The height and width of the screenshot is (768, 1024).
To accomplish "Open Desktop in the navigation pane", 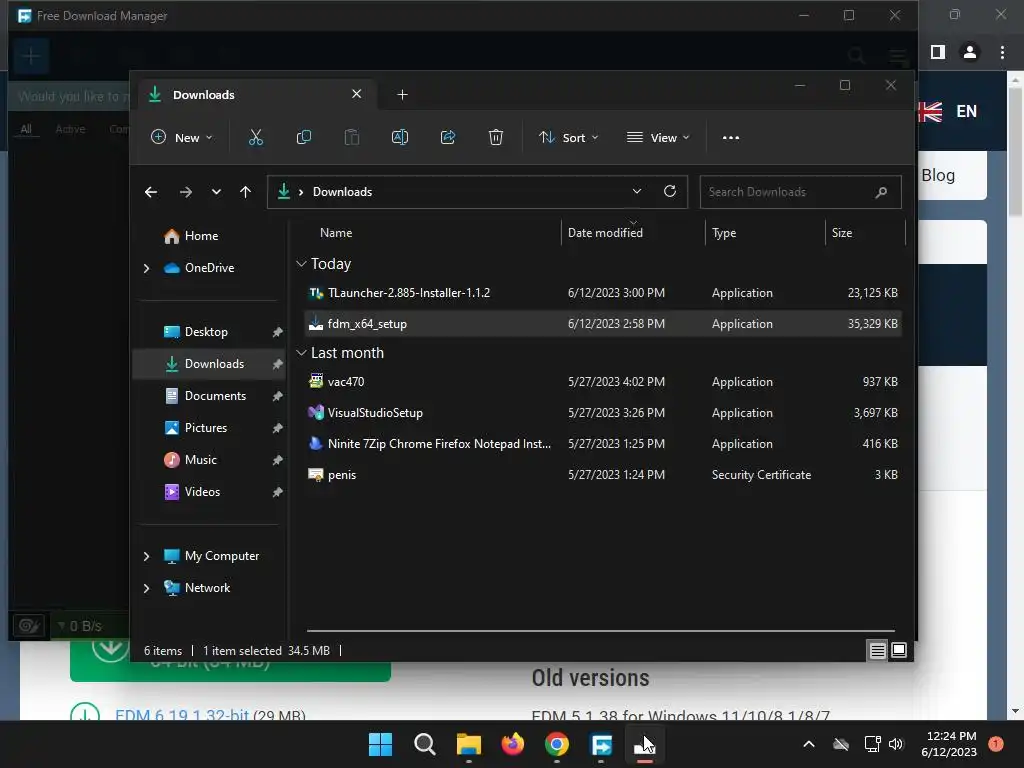I will [x=206, y=332].
